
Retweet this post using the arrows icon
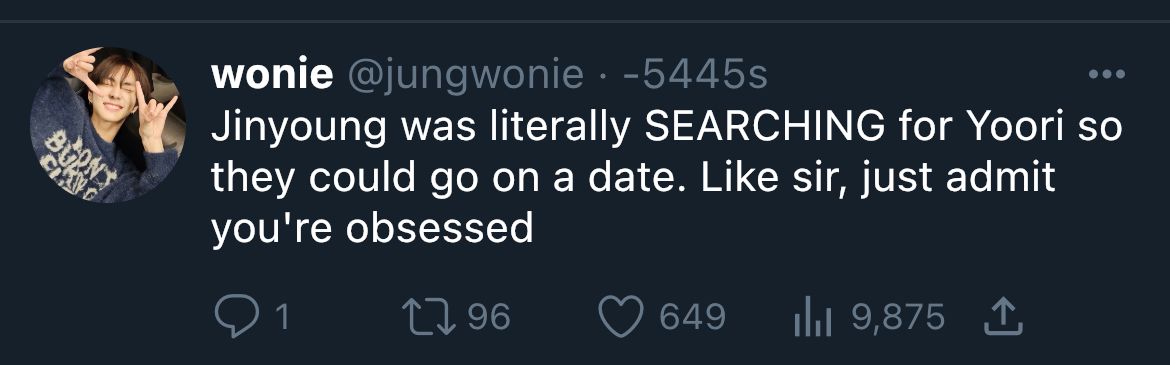(428, 316)
